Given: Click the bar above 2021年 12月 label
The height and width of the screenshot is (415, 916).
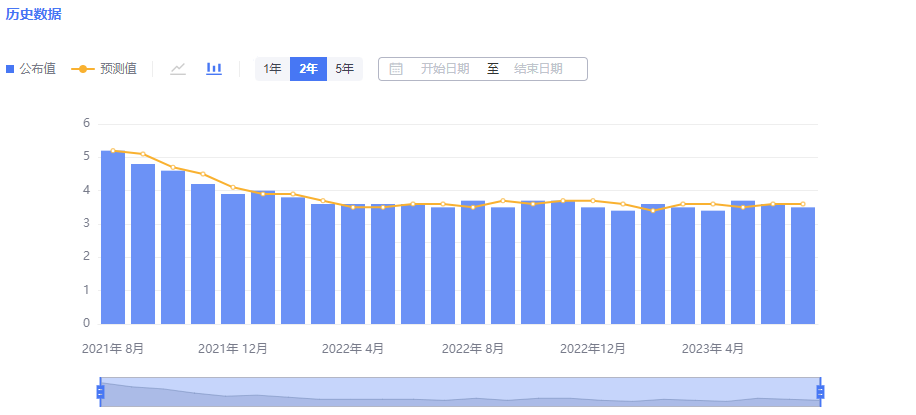Looking at the screenshot, I should point(233,259).
